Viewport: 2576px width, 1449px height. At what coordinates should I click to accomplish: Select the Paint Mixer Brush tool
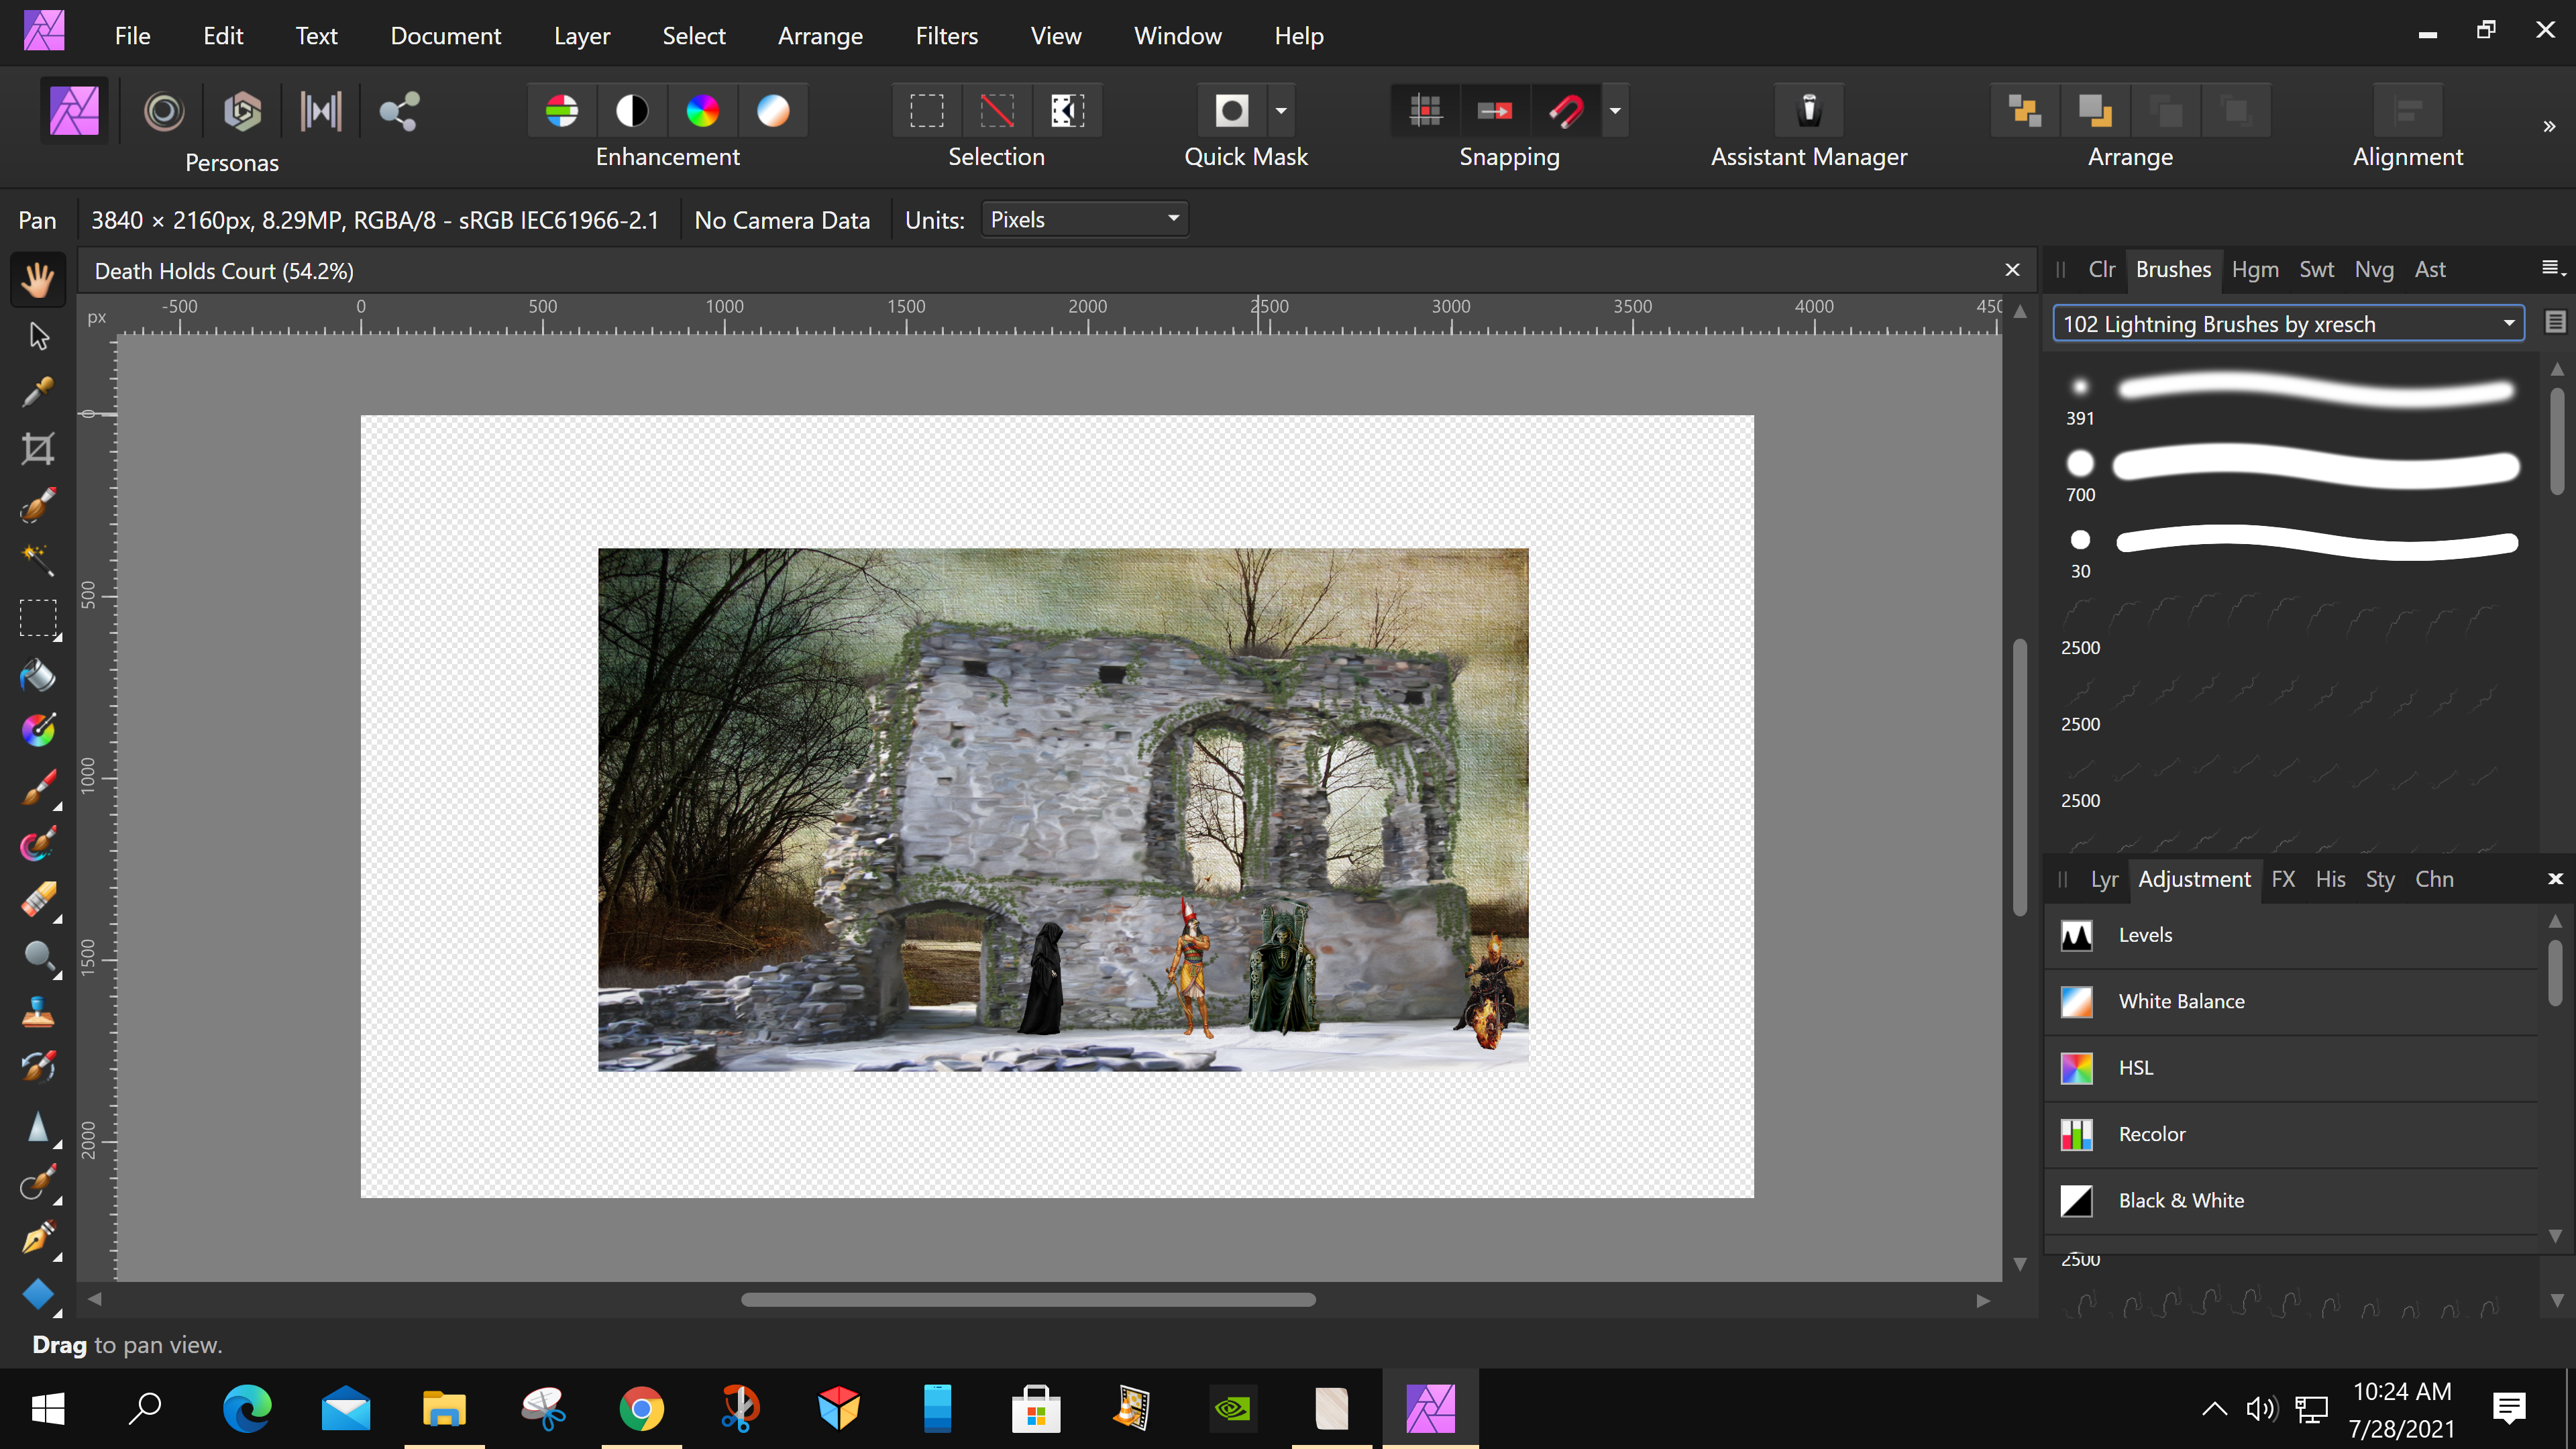38,844
